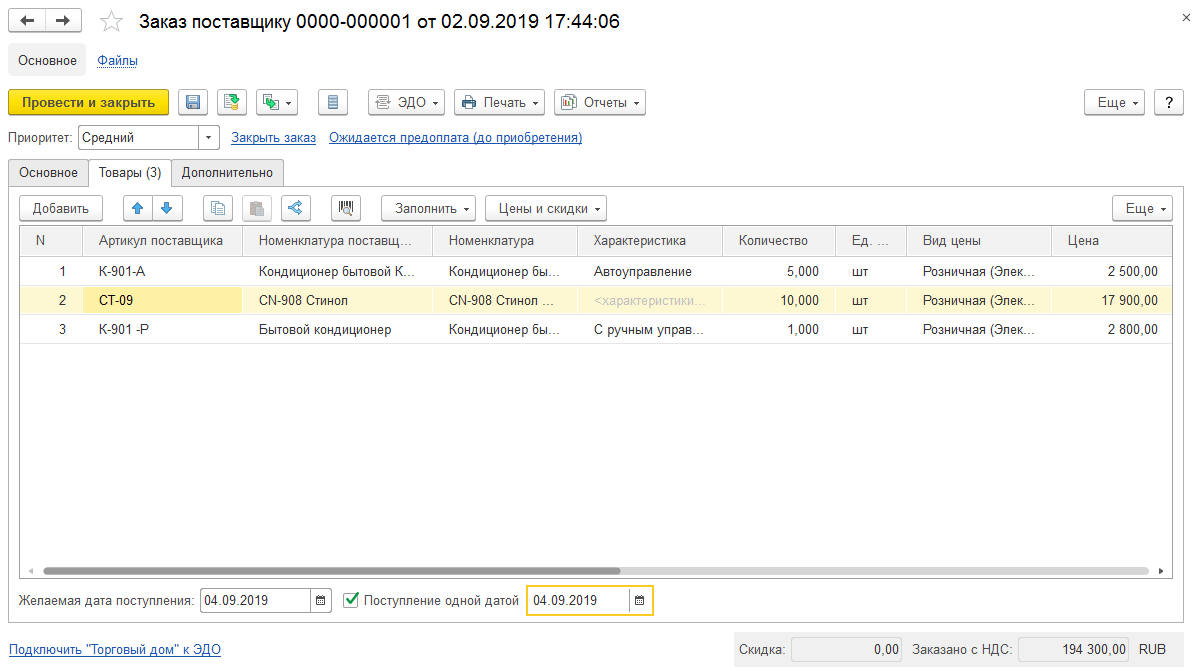Open the Цены и скидки dropdown
This screenshot has width=1200, height=671.
coord(546,208)
